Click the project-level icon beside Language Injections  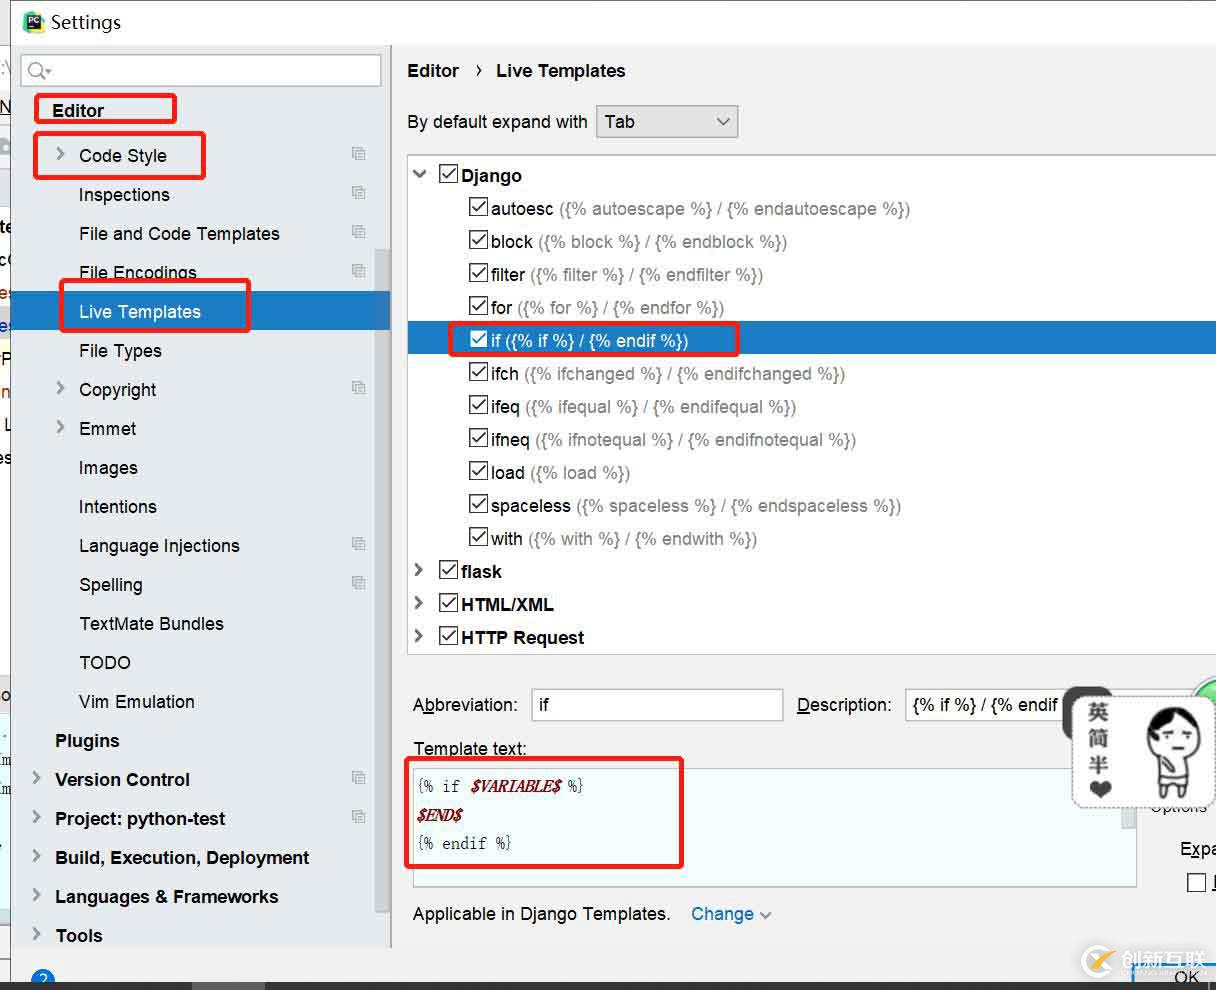[x=358, y=544]
